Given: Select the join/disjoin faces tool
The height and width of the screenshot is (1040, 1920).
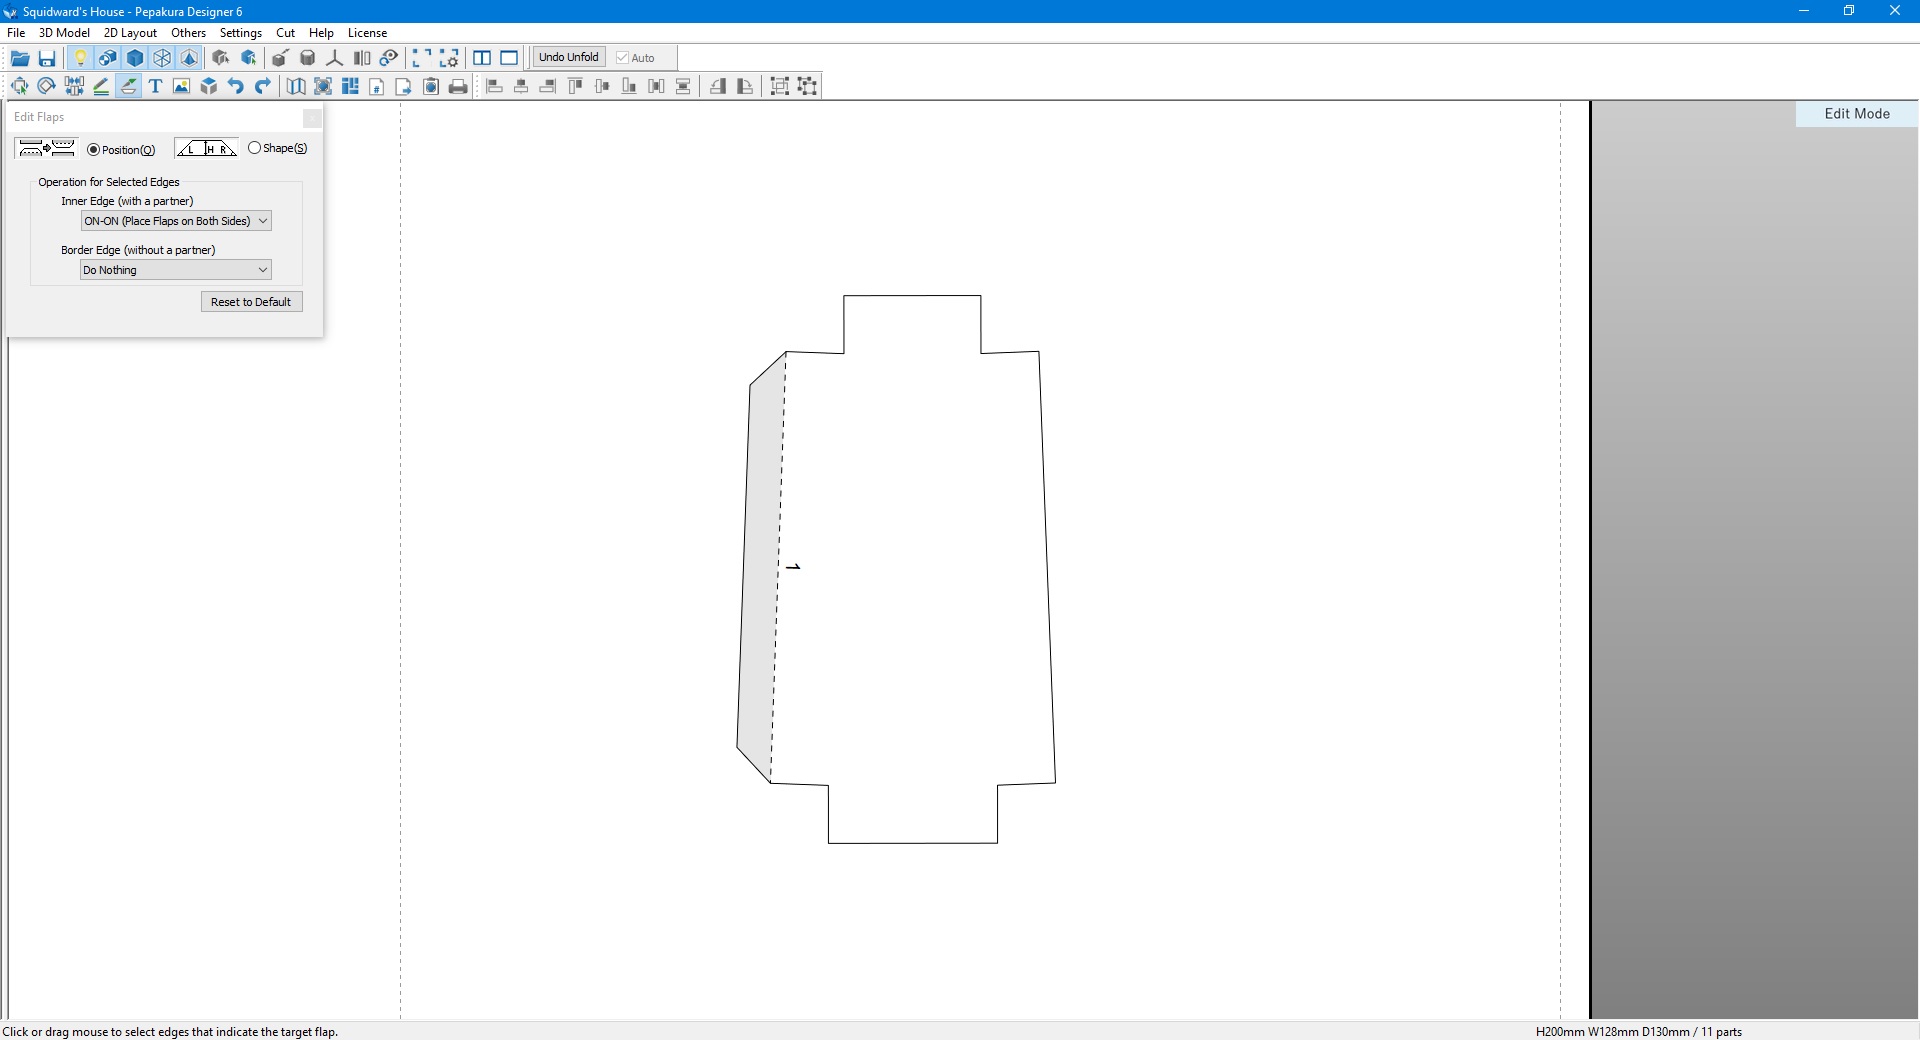Looking at the screenshot, I should [x=74, y=86].
